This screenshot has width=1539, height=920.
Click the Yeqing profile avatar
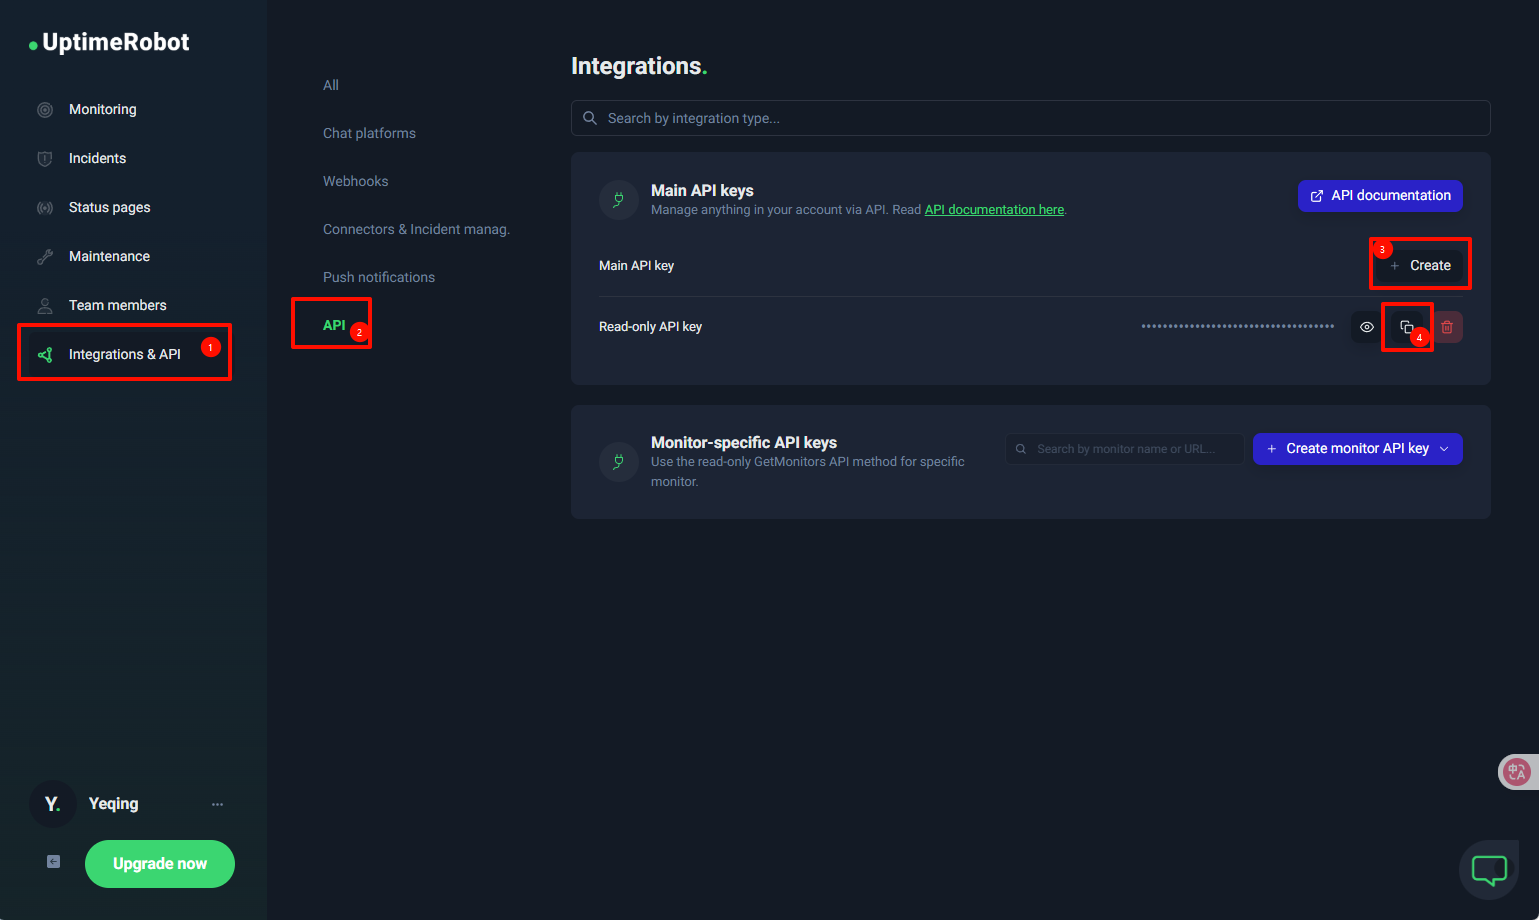53,804
